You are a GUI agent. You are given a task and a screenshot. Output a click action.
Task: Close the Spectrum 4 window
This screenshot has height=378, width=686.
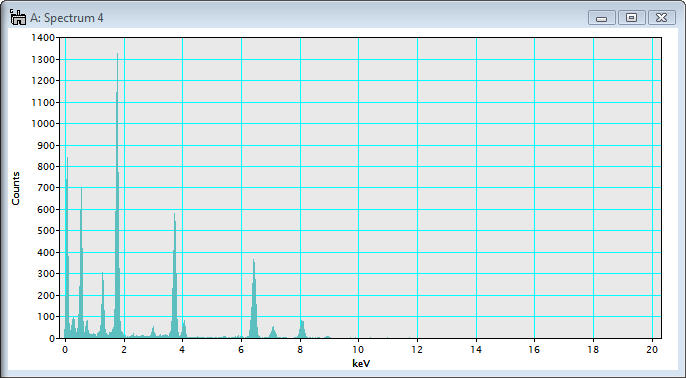coord(662,18)
